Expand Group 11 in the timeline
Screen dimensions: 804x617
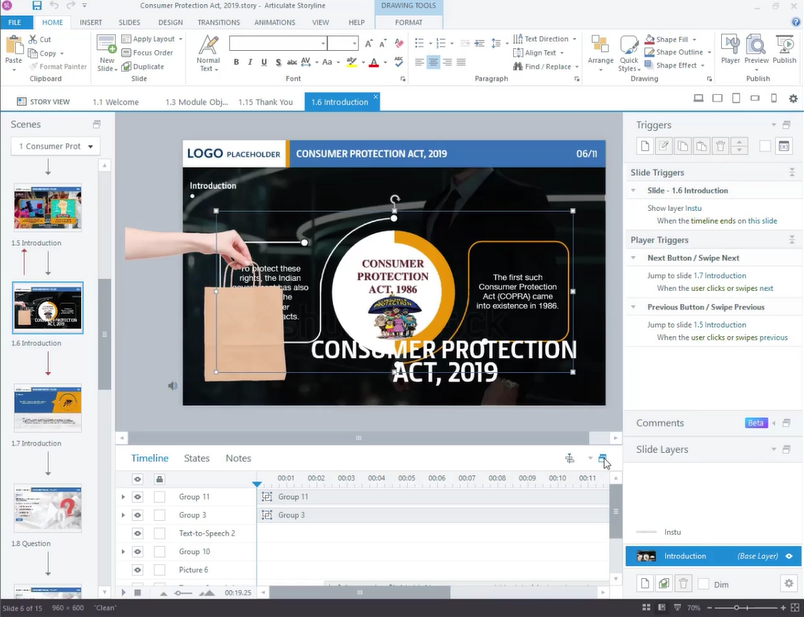pos(123,497)
